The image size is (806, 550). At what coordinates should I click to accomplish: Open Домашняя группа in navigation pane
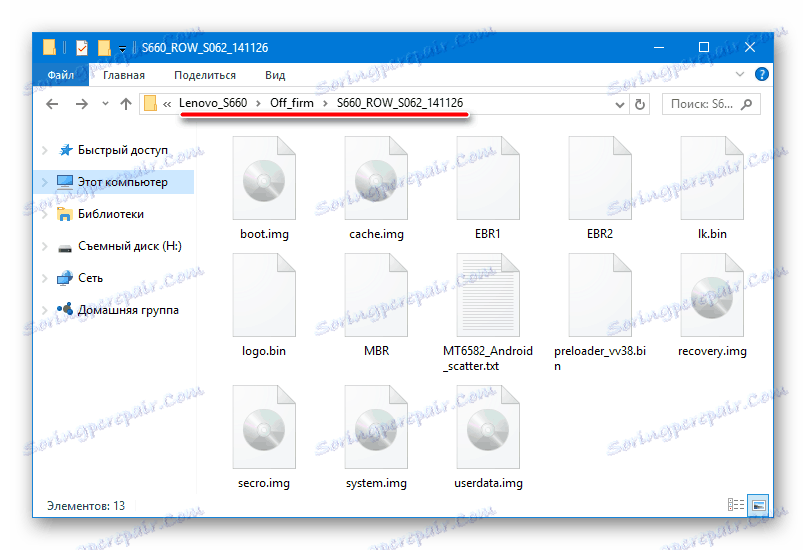pos(128,310)
